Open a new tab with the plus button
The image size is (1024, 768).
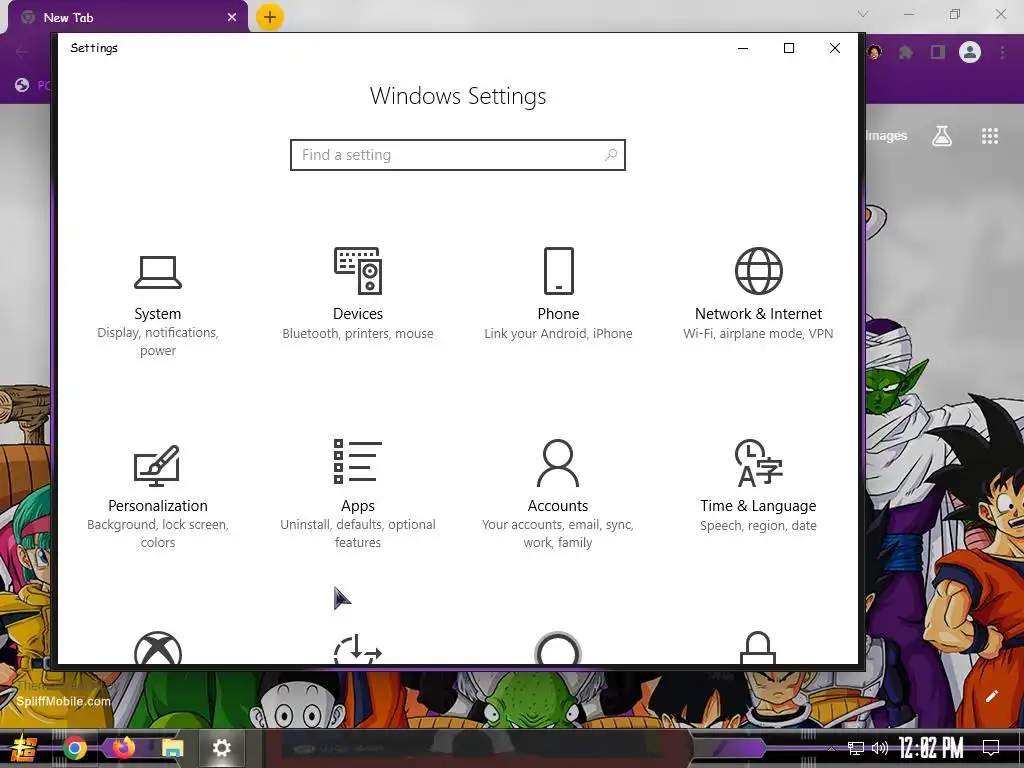coord(270,17)
